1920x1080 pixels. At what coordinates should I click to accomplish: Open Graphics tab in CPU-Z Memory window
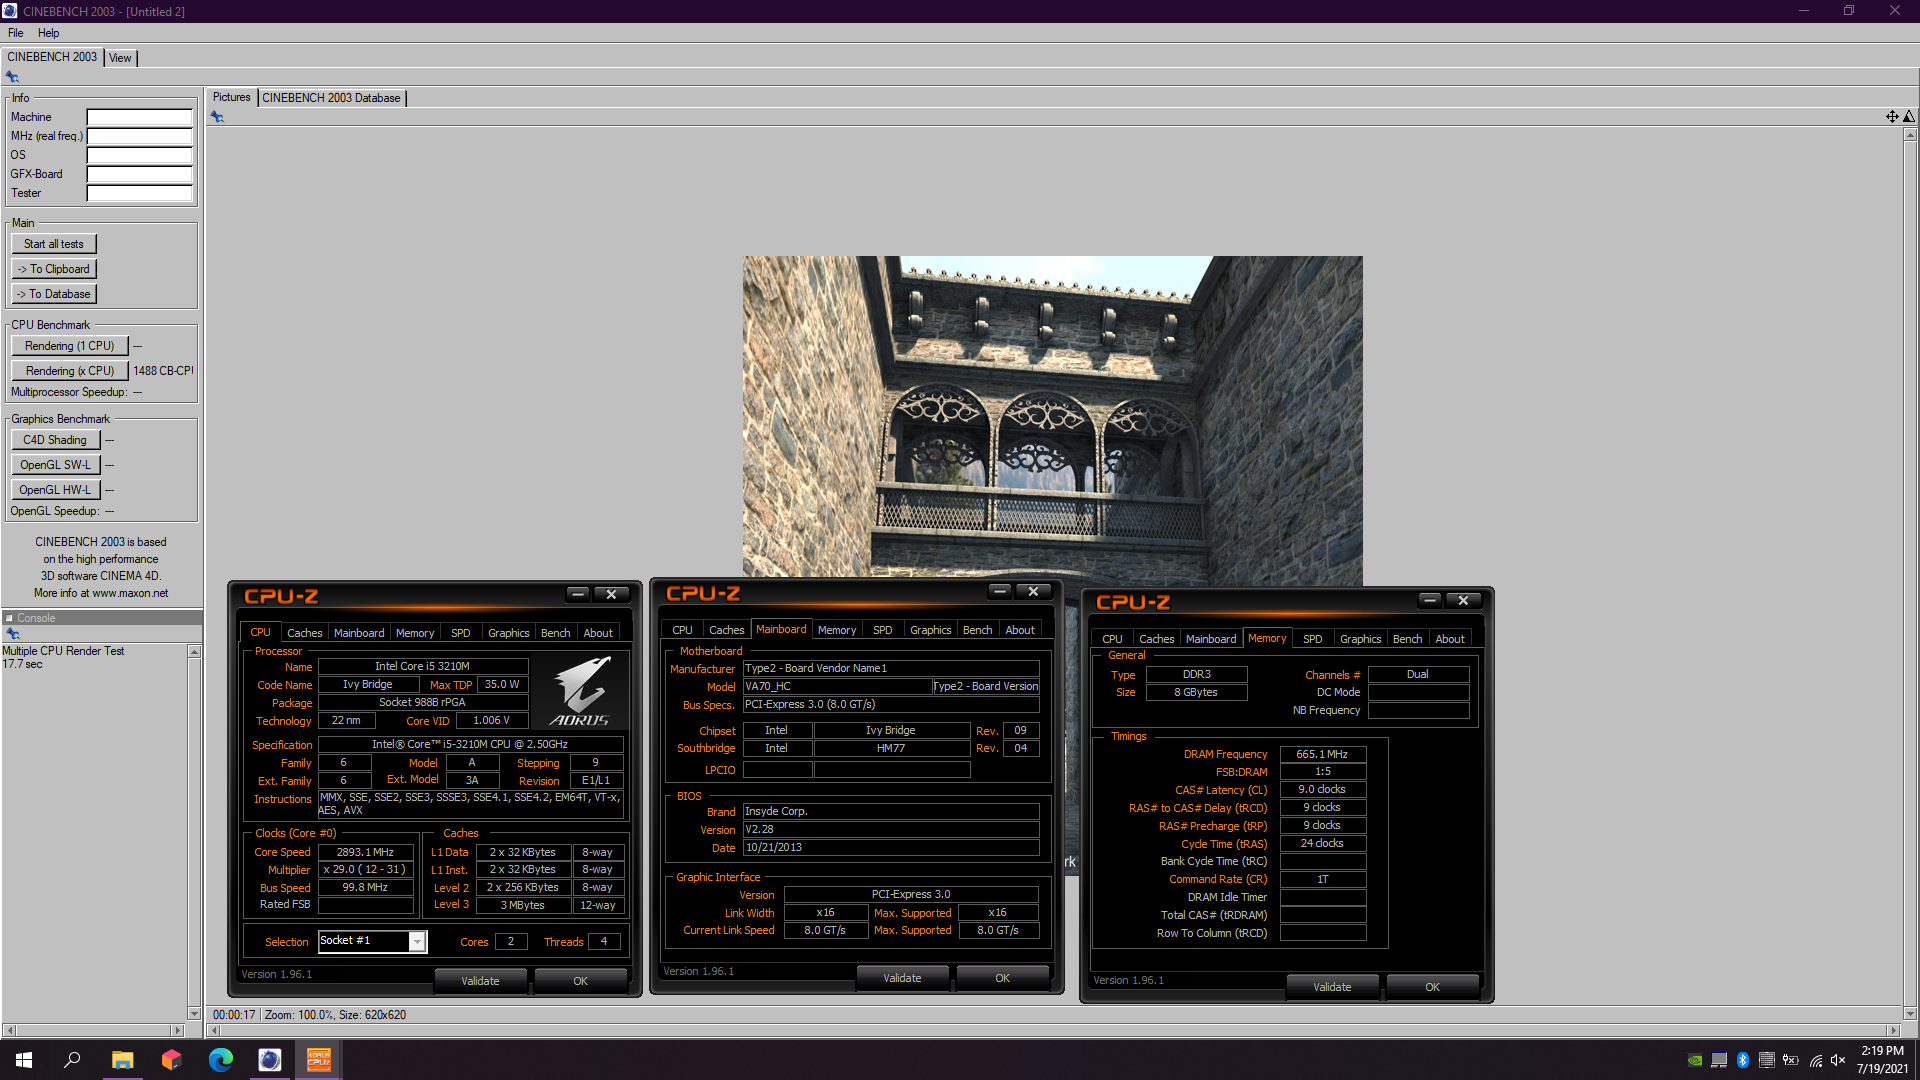coord(1360,639)
